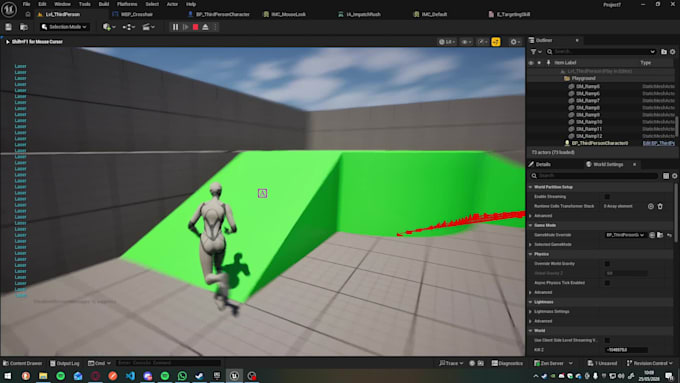680x383 pixels.
Task: Open the quick add content dropdown
Action: [x=109, y=27]
